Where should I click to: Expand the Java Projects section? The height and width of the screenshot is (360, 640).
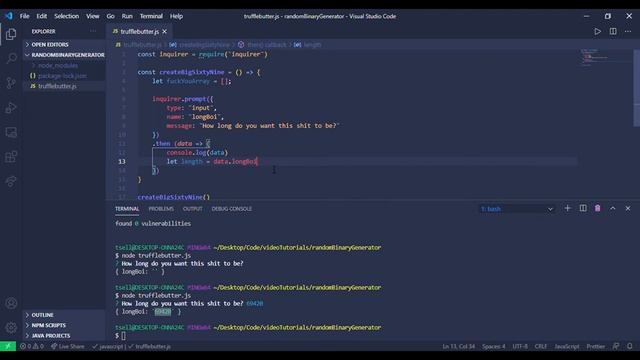(64, 336)
